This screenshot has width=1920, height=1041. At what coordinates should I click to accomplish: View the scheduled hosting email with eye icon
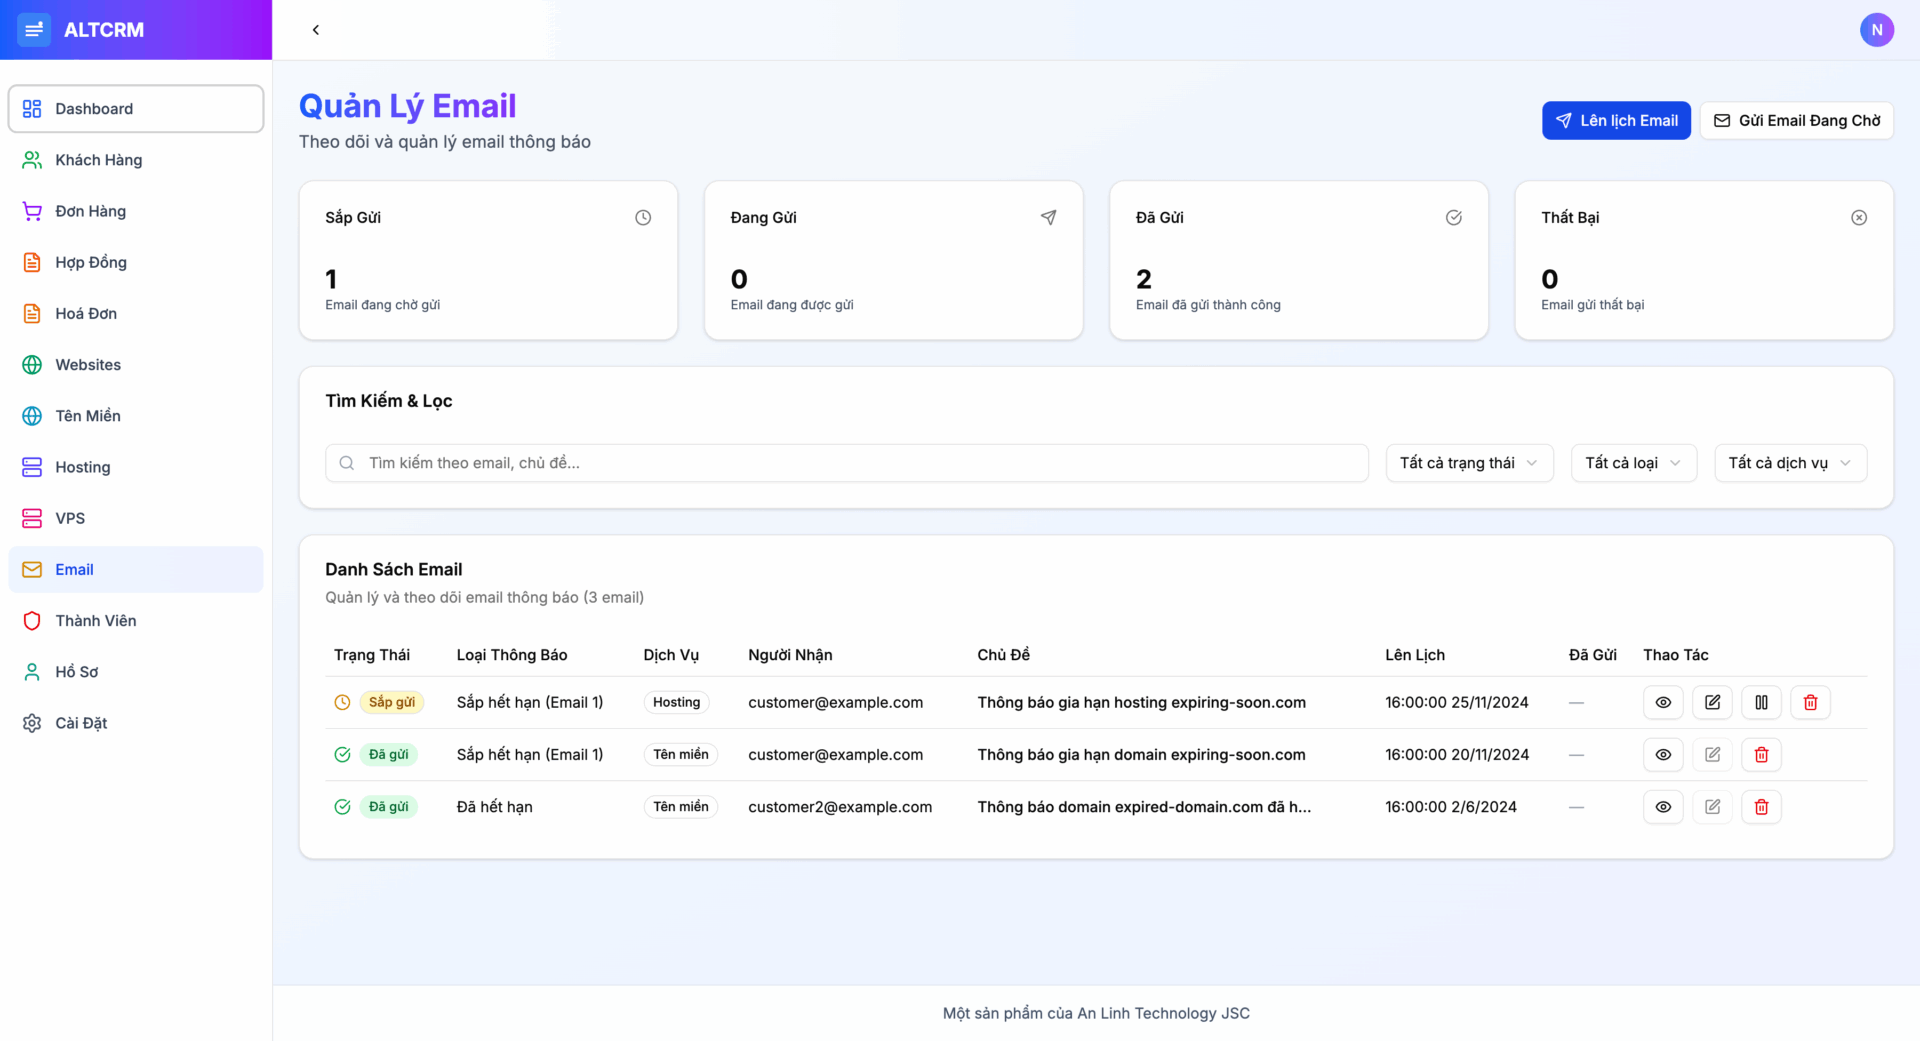click(1663, 702)
